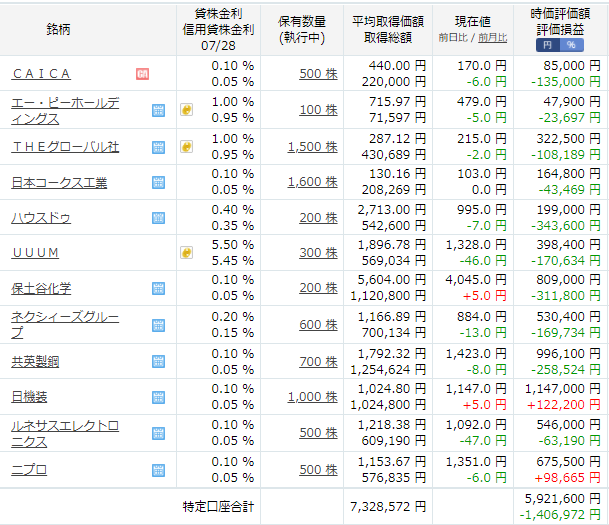Select total loss -1,406,972 円
The height and width of the screenshot is (525, 609).
[x=560, y=515]
